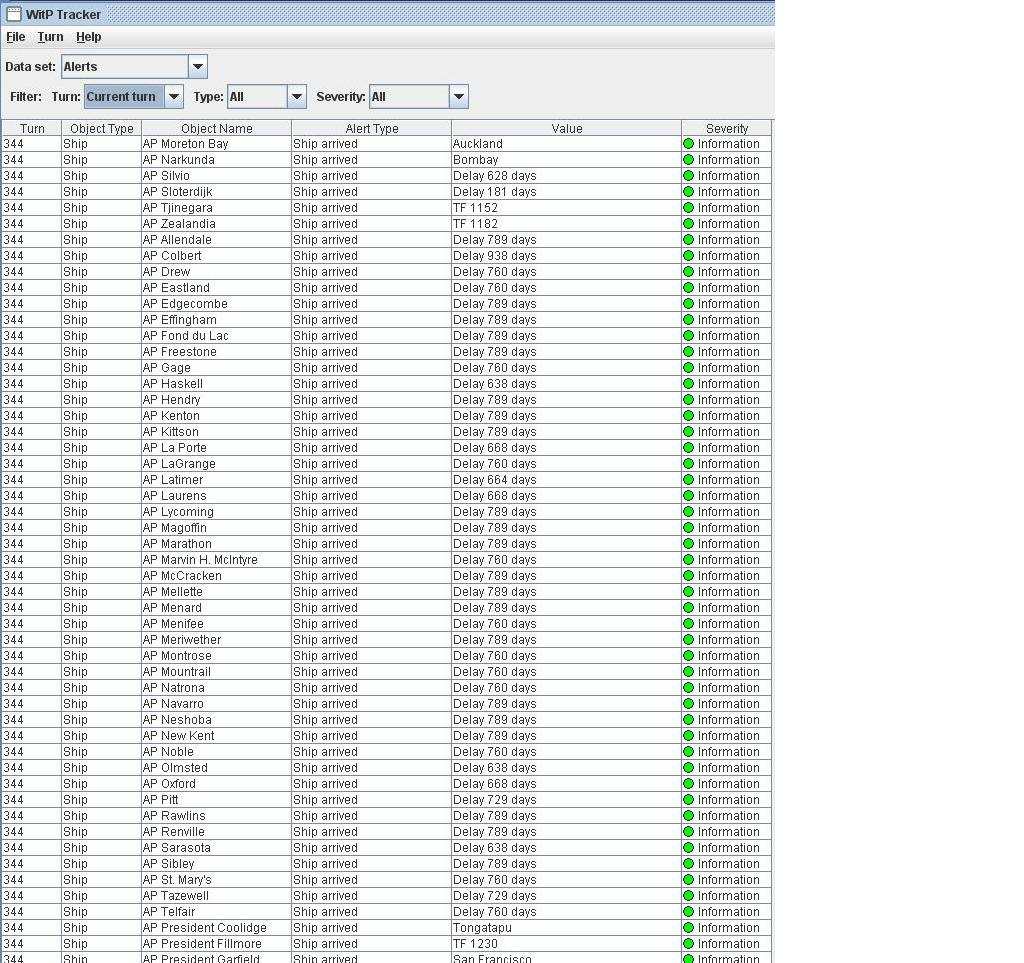Viewport: 1024px width, 963px height.
Task: Expand the Type filter dropdown arrow
Action: (x=296, y=97)
